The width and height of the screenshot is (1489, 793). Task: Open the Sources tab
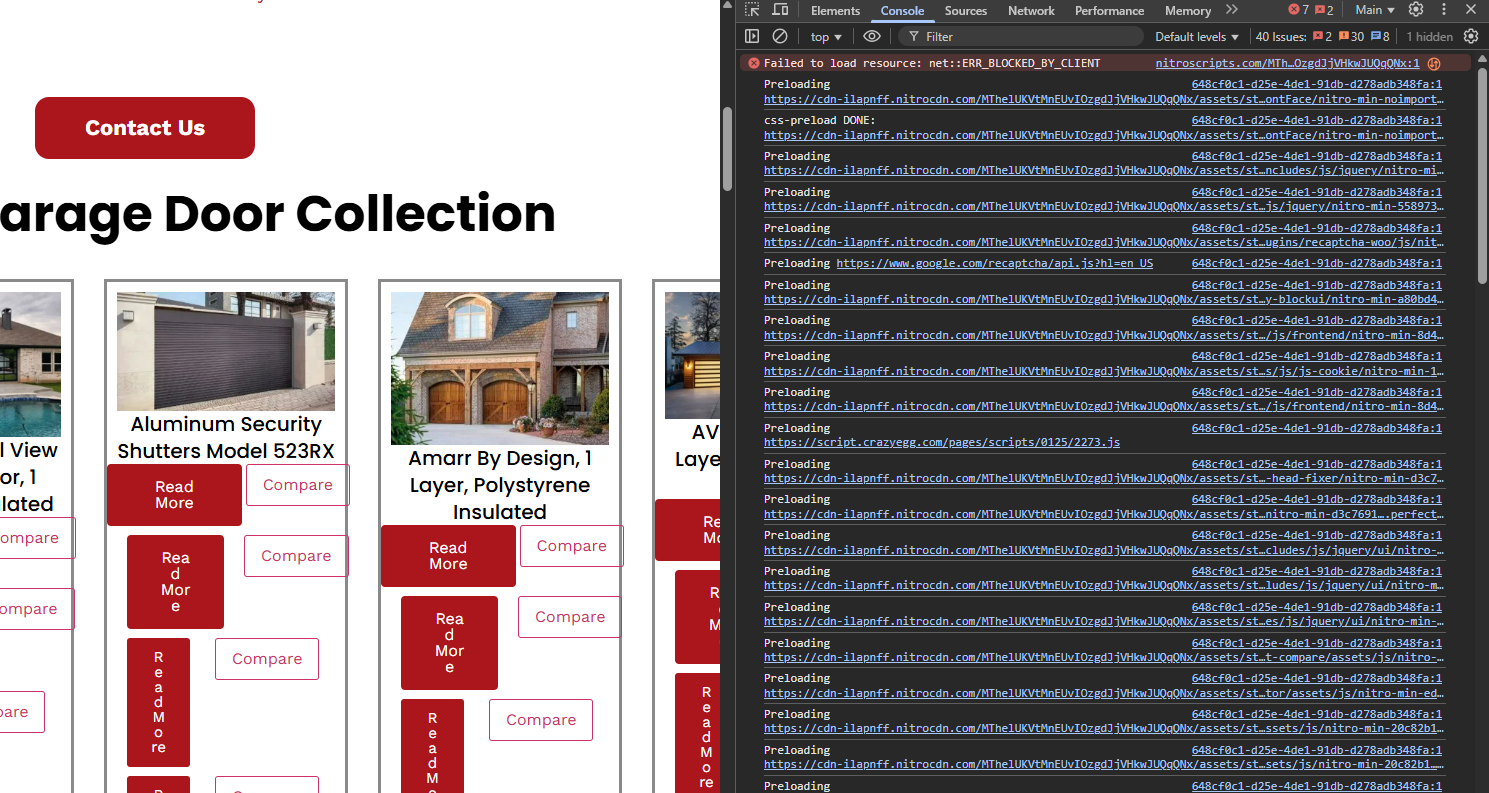pyautogui.click(x=966, y=11)
